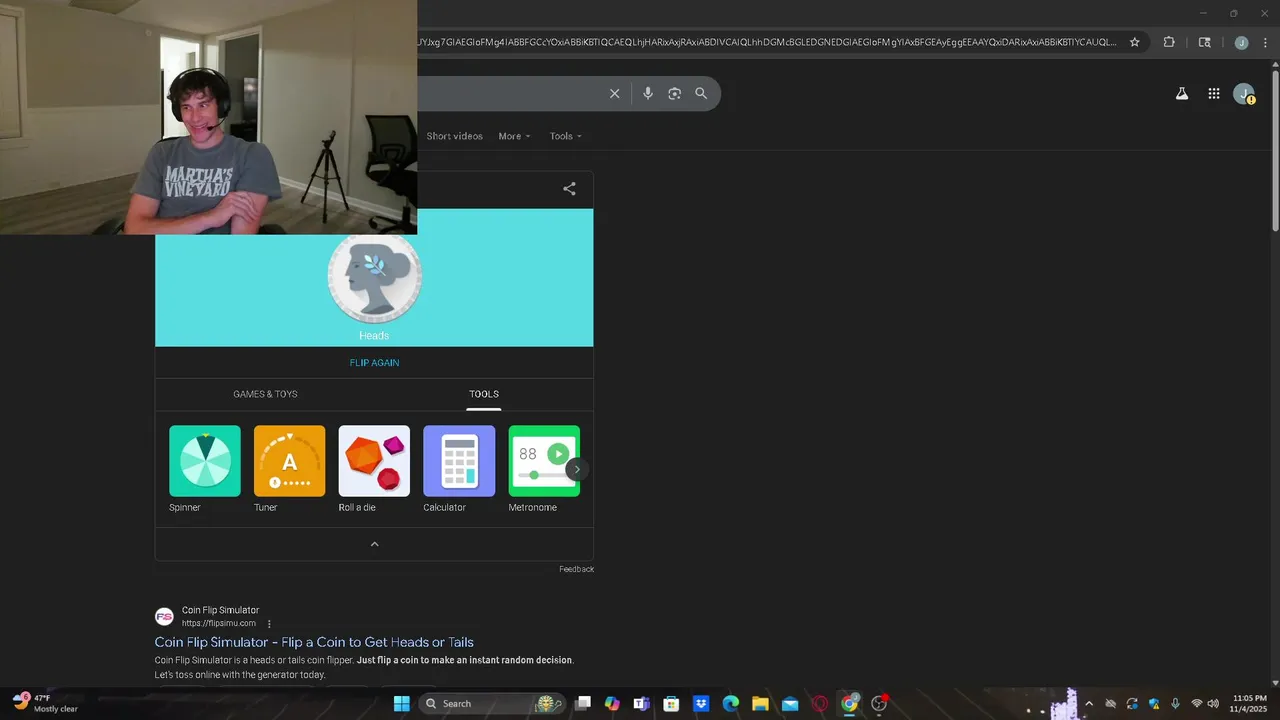Image resolution: width=1280 pixels, height=720 pixels.
Task: Open Microsoft Edge from the taskbar
Action: coord(731,703)
